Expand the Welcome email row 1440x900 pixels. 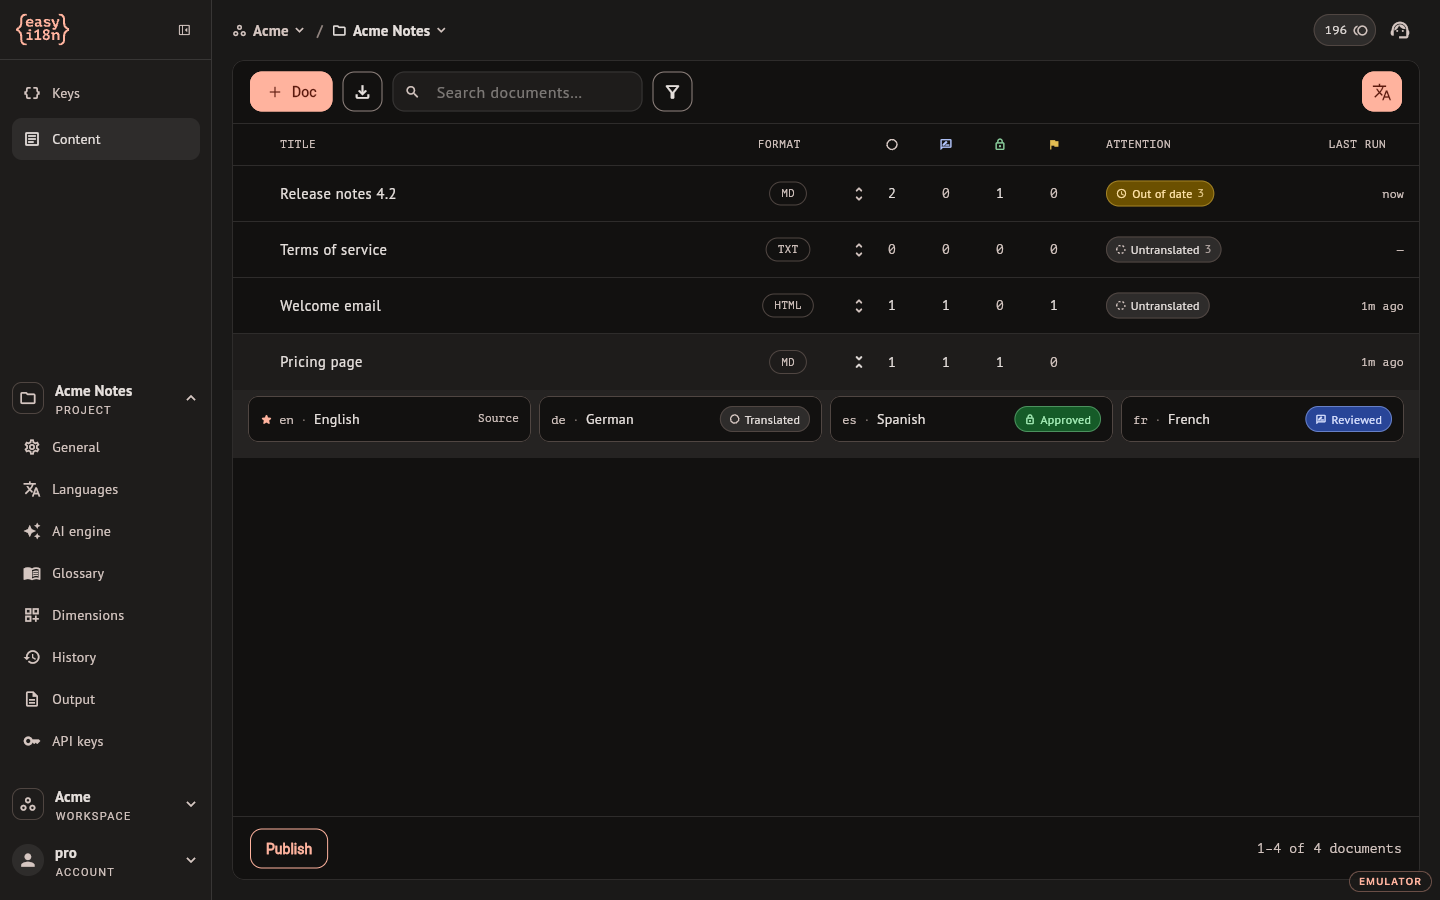click(859, 306)
